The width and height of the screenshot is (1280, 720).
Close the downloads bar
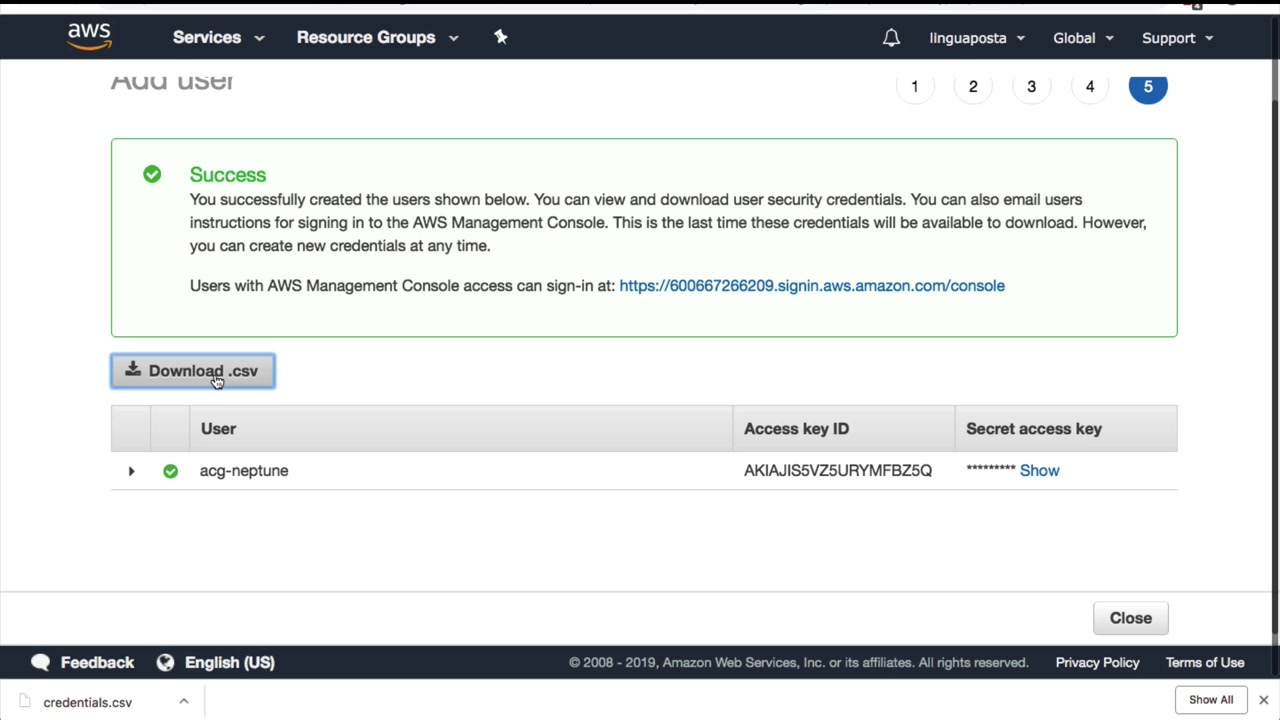tap(1263, 700)
